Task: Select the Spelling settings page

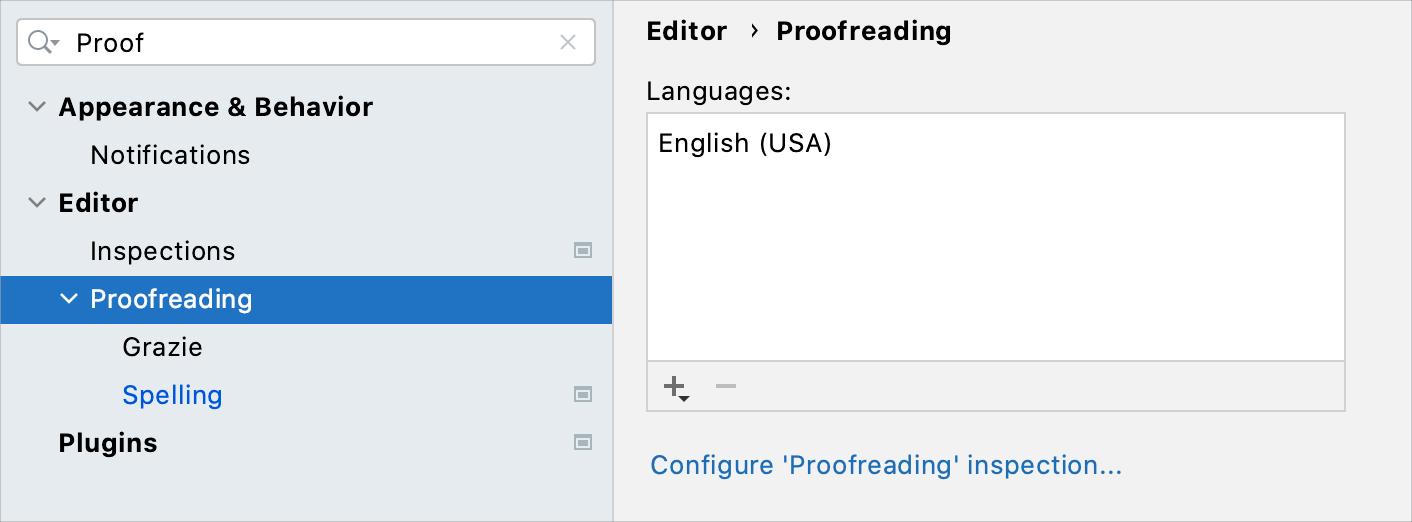Action: pos(172,395)
